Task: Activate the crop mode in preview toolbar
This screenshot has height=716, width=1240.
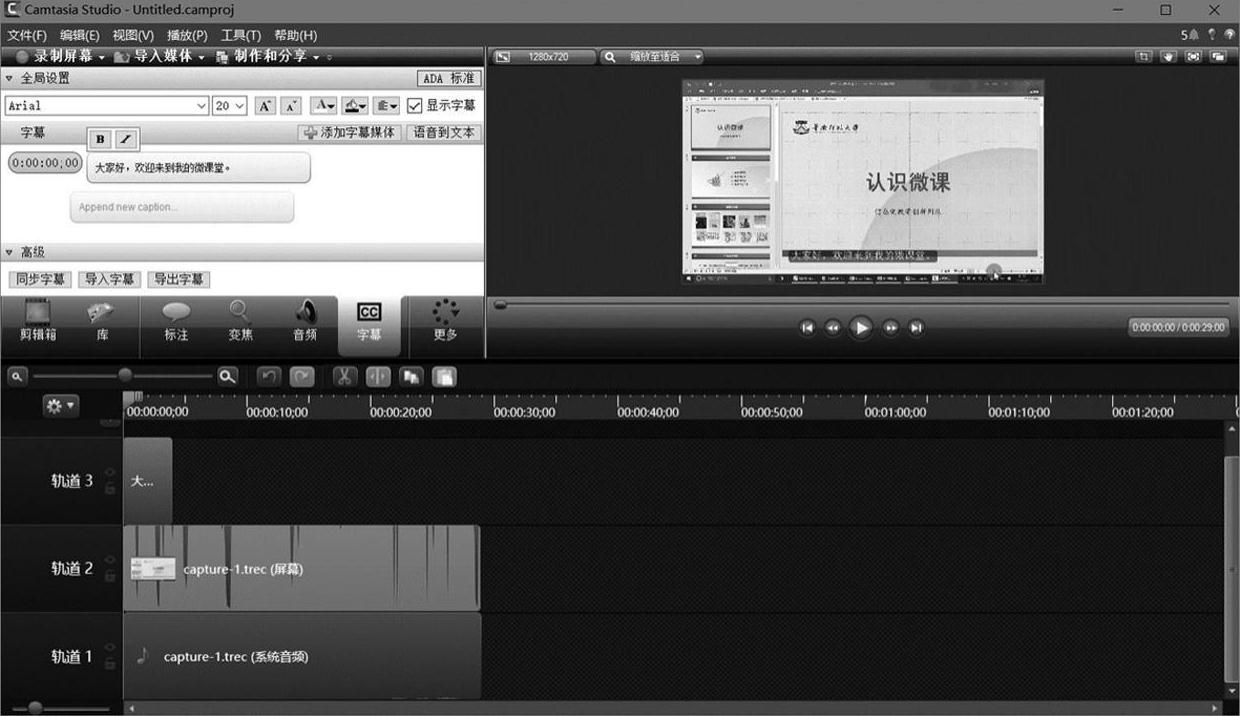Action: click(1143, 57)
